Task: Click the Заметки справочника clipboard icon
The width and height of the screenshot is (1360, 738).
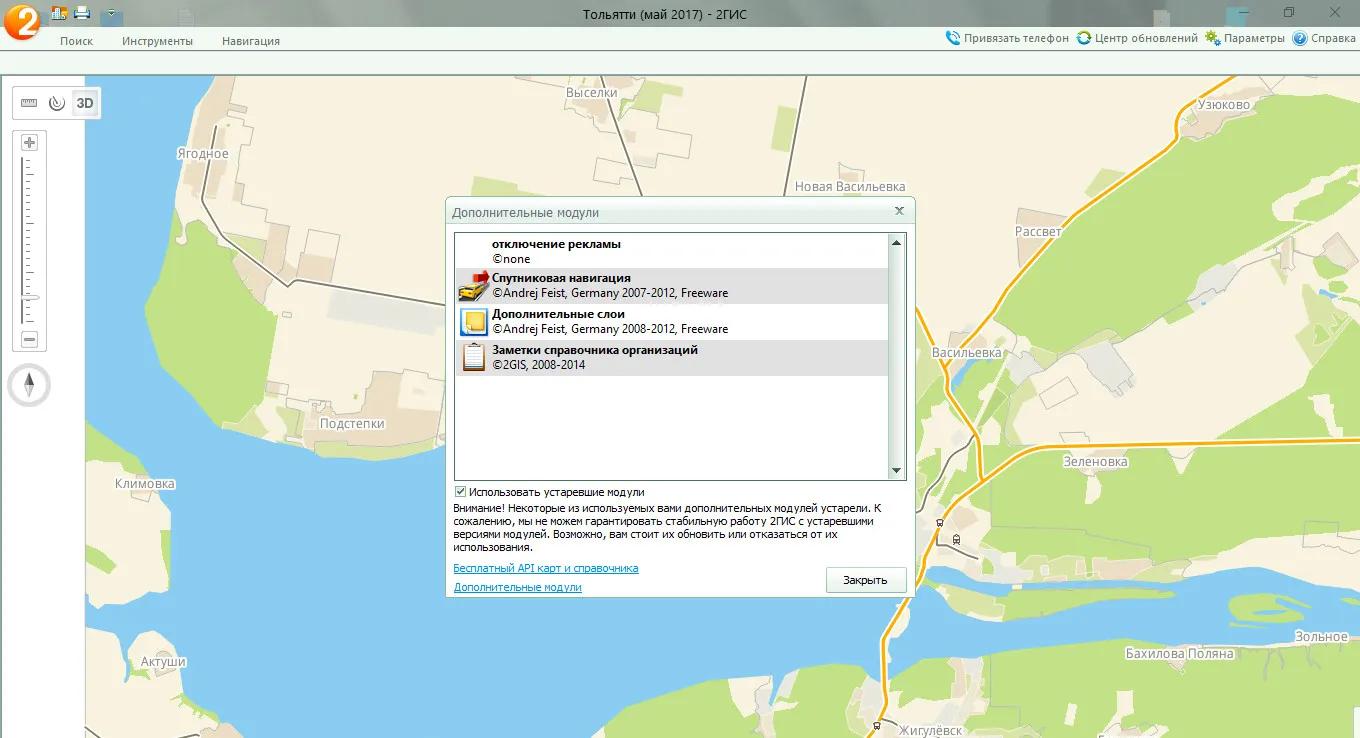Action: tap(473, 357)
